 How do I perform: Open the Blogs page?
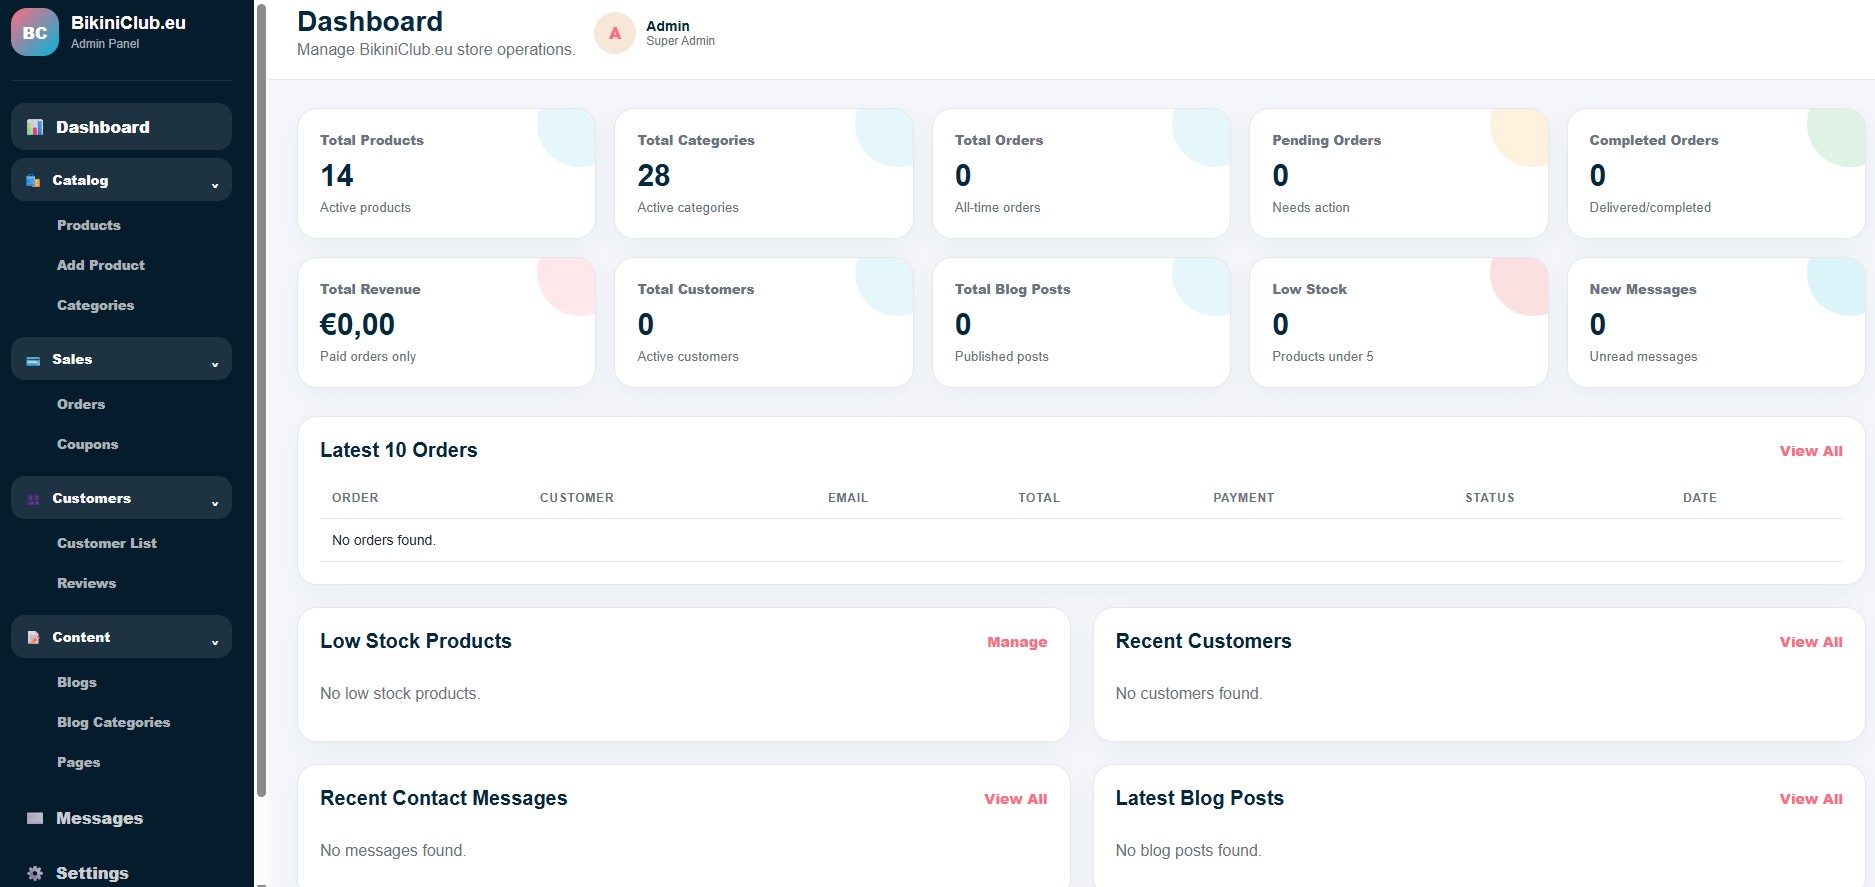pyautogui.click(x=77, y=682)
